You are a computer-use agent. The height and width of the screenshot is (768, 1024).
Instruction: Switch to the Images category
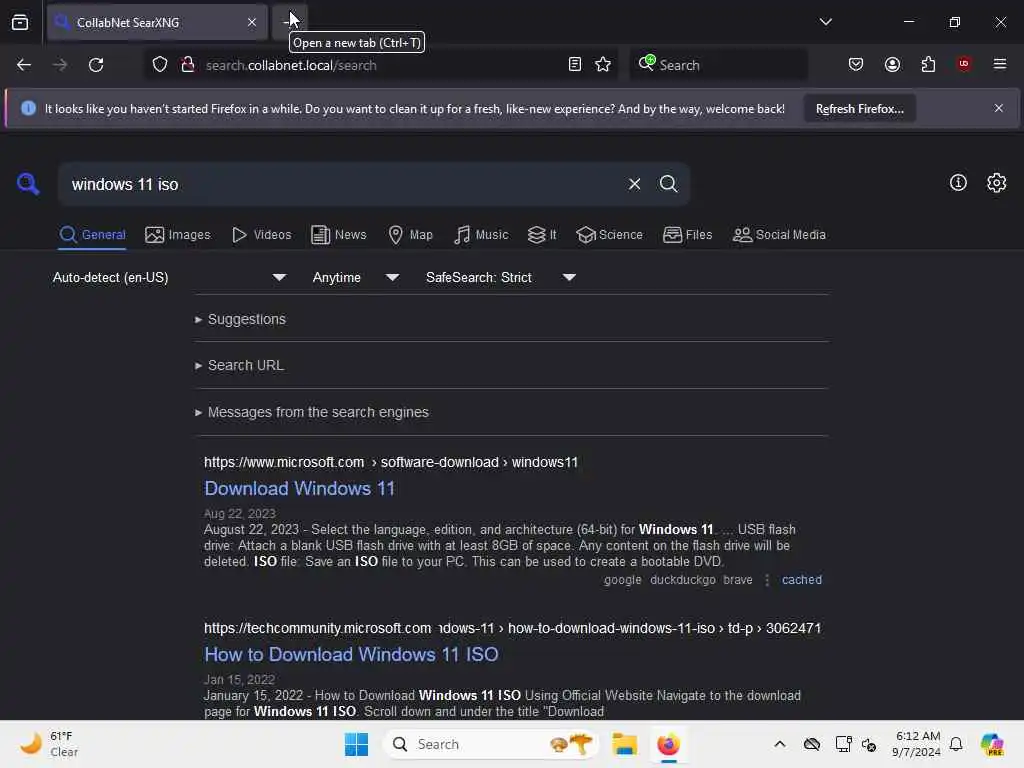pos(178,234)
